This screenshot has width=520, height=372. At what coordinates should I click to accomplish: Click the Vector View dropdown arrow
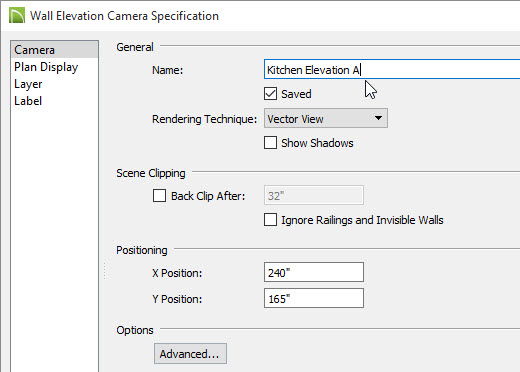point(378,118)
